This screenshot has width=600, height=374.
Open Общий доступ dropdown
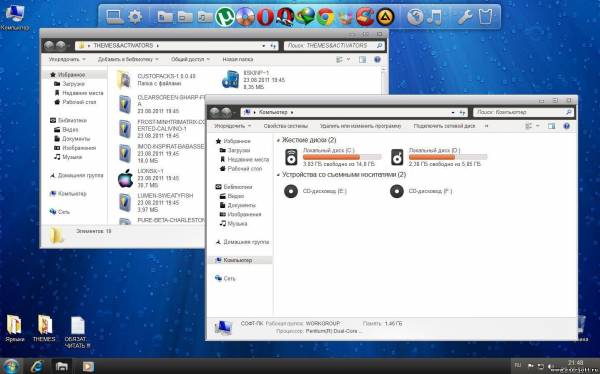[x=190, y=59]
